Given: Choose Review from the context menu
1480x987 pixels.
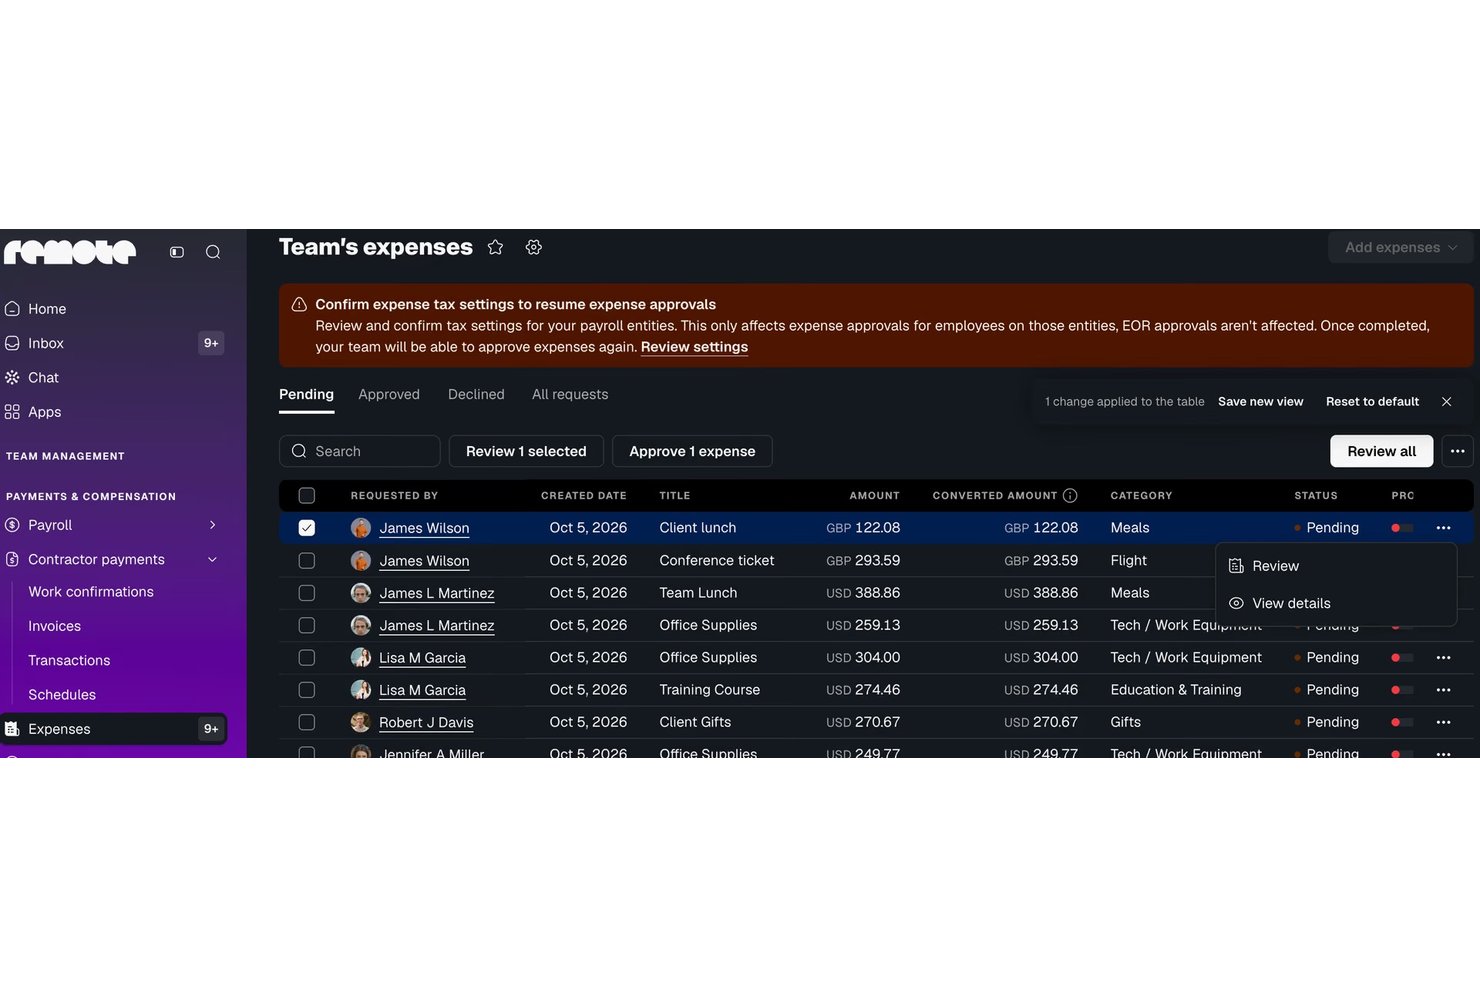Looking at the screenshot, I should pos(1336,566).
